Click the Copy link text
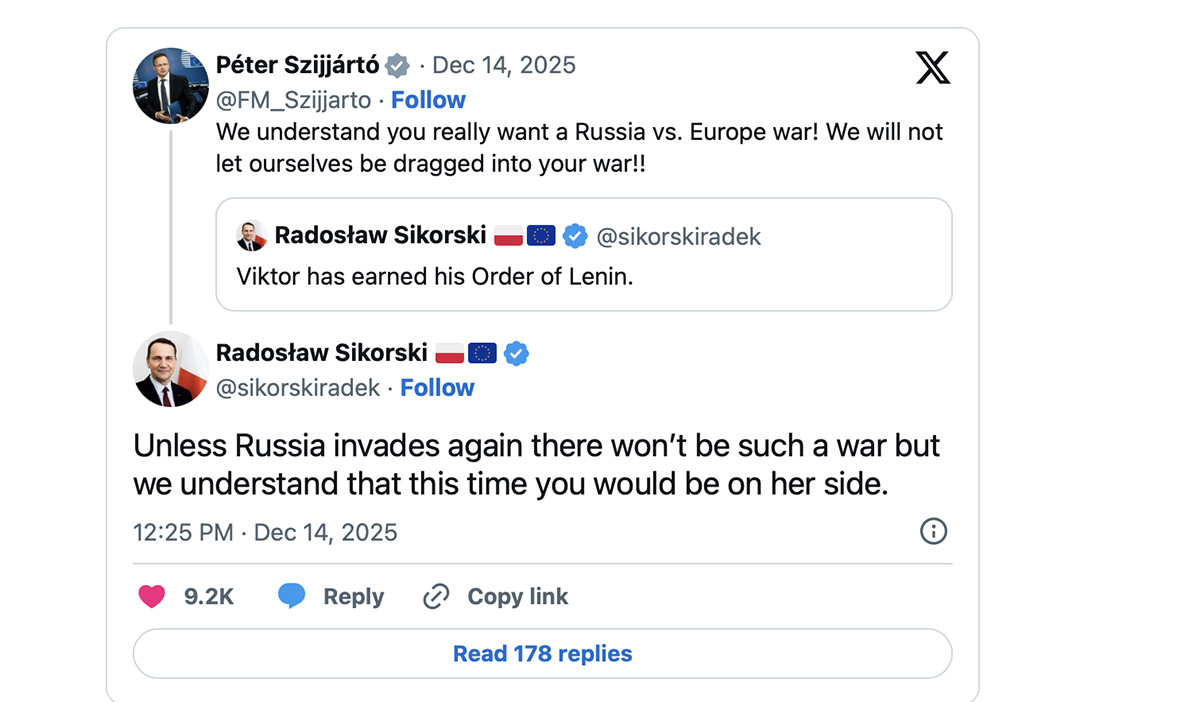Image resolution: width=1200 pixels, height=702 pixels. click(517, 597)
